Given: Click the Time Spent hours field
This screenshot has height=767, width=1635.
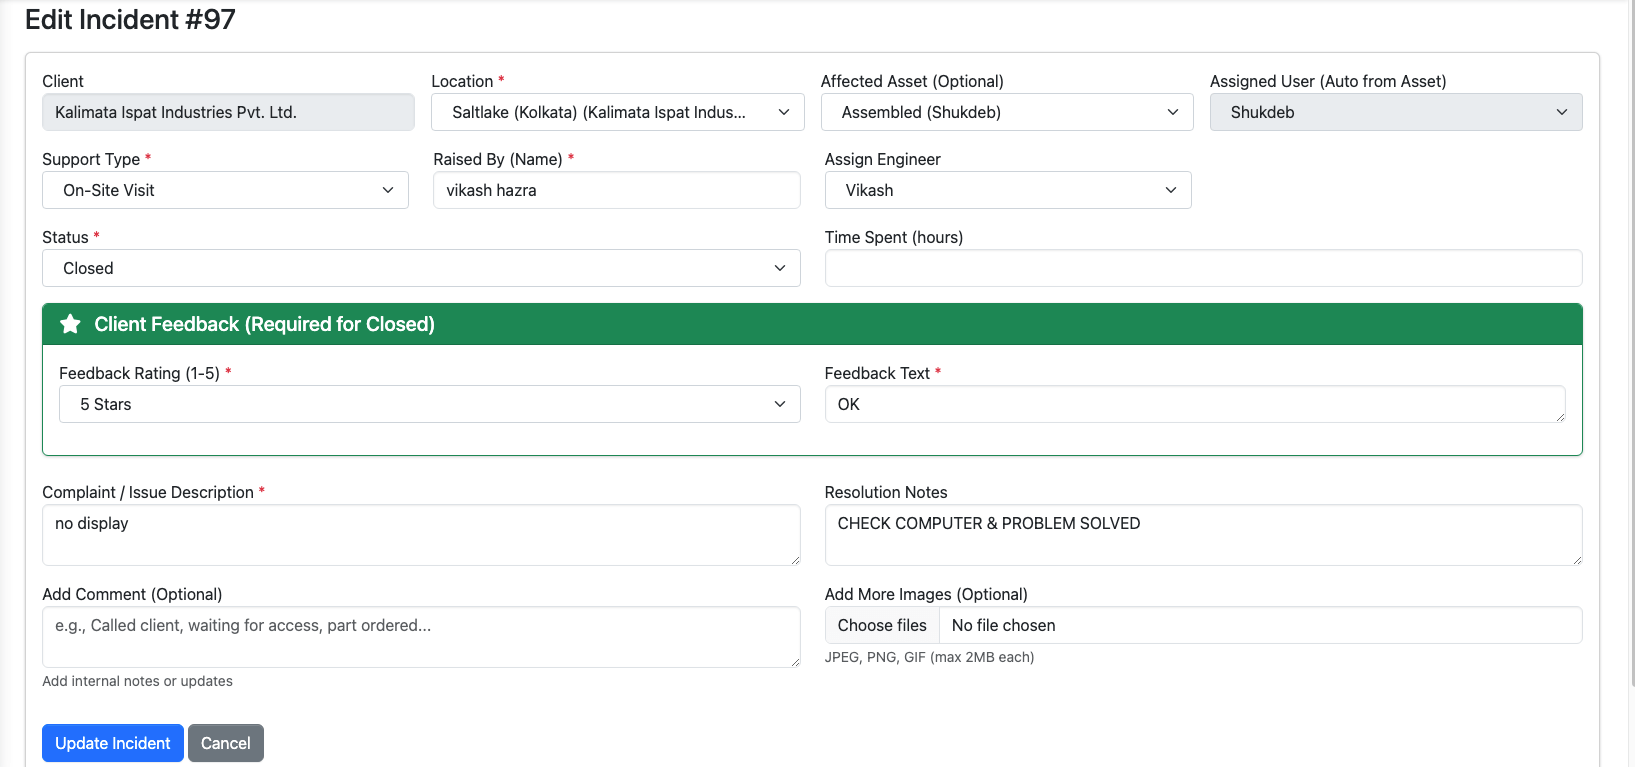Looking at the screenshot, I should tap(1203, 268).
